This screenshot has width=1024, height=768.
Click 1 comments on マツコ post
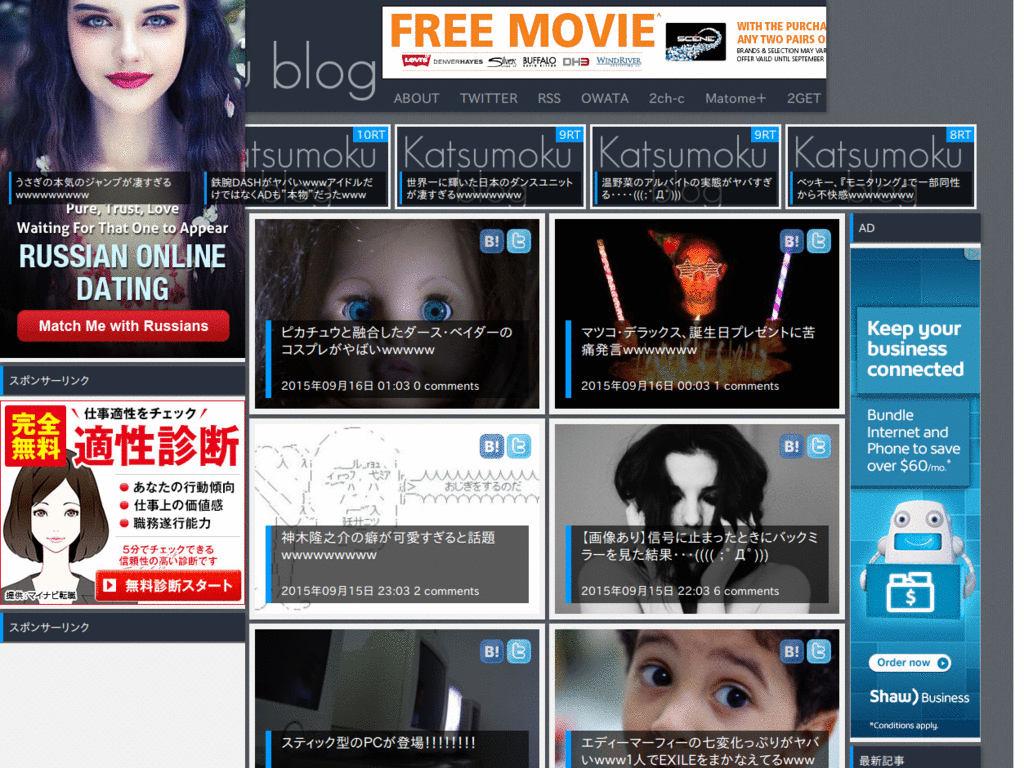(746, 386)
